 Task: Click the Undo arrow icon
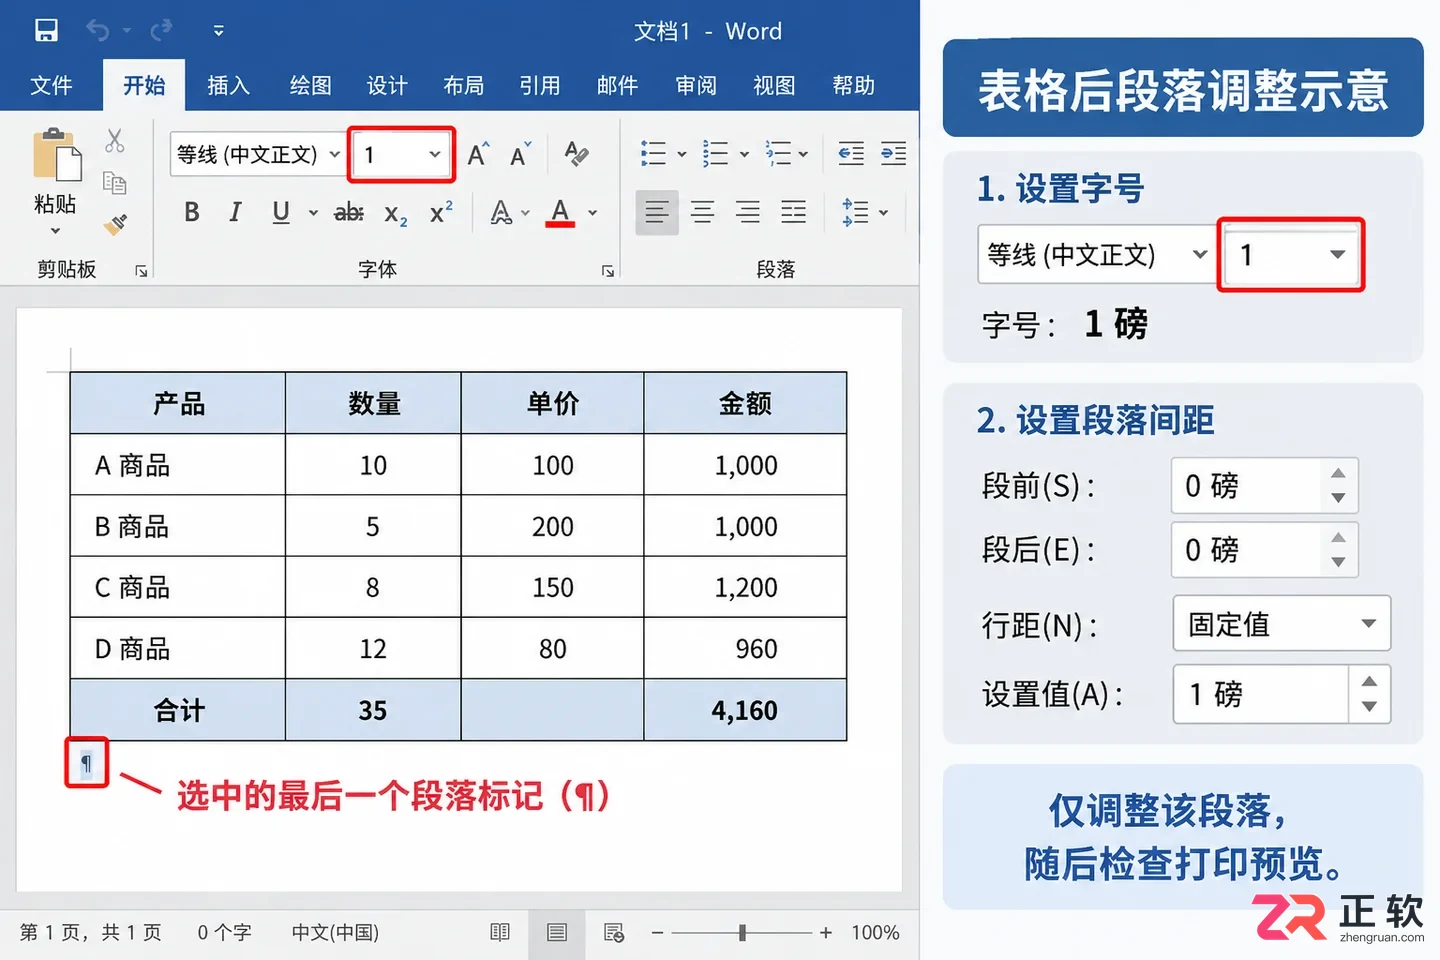[x=98, y=31]
